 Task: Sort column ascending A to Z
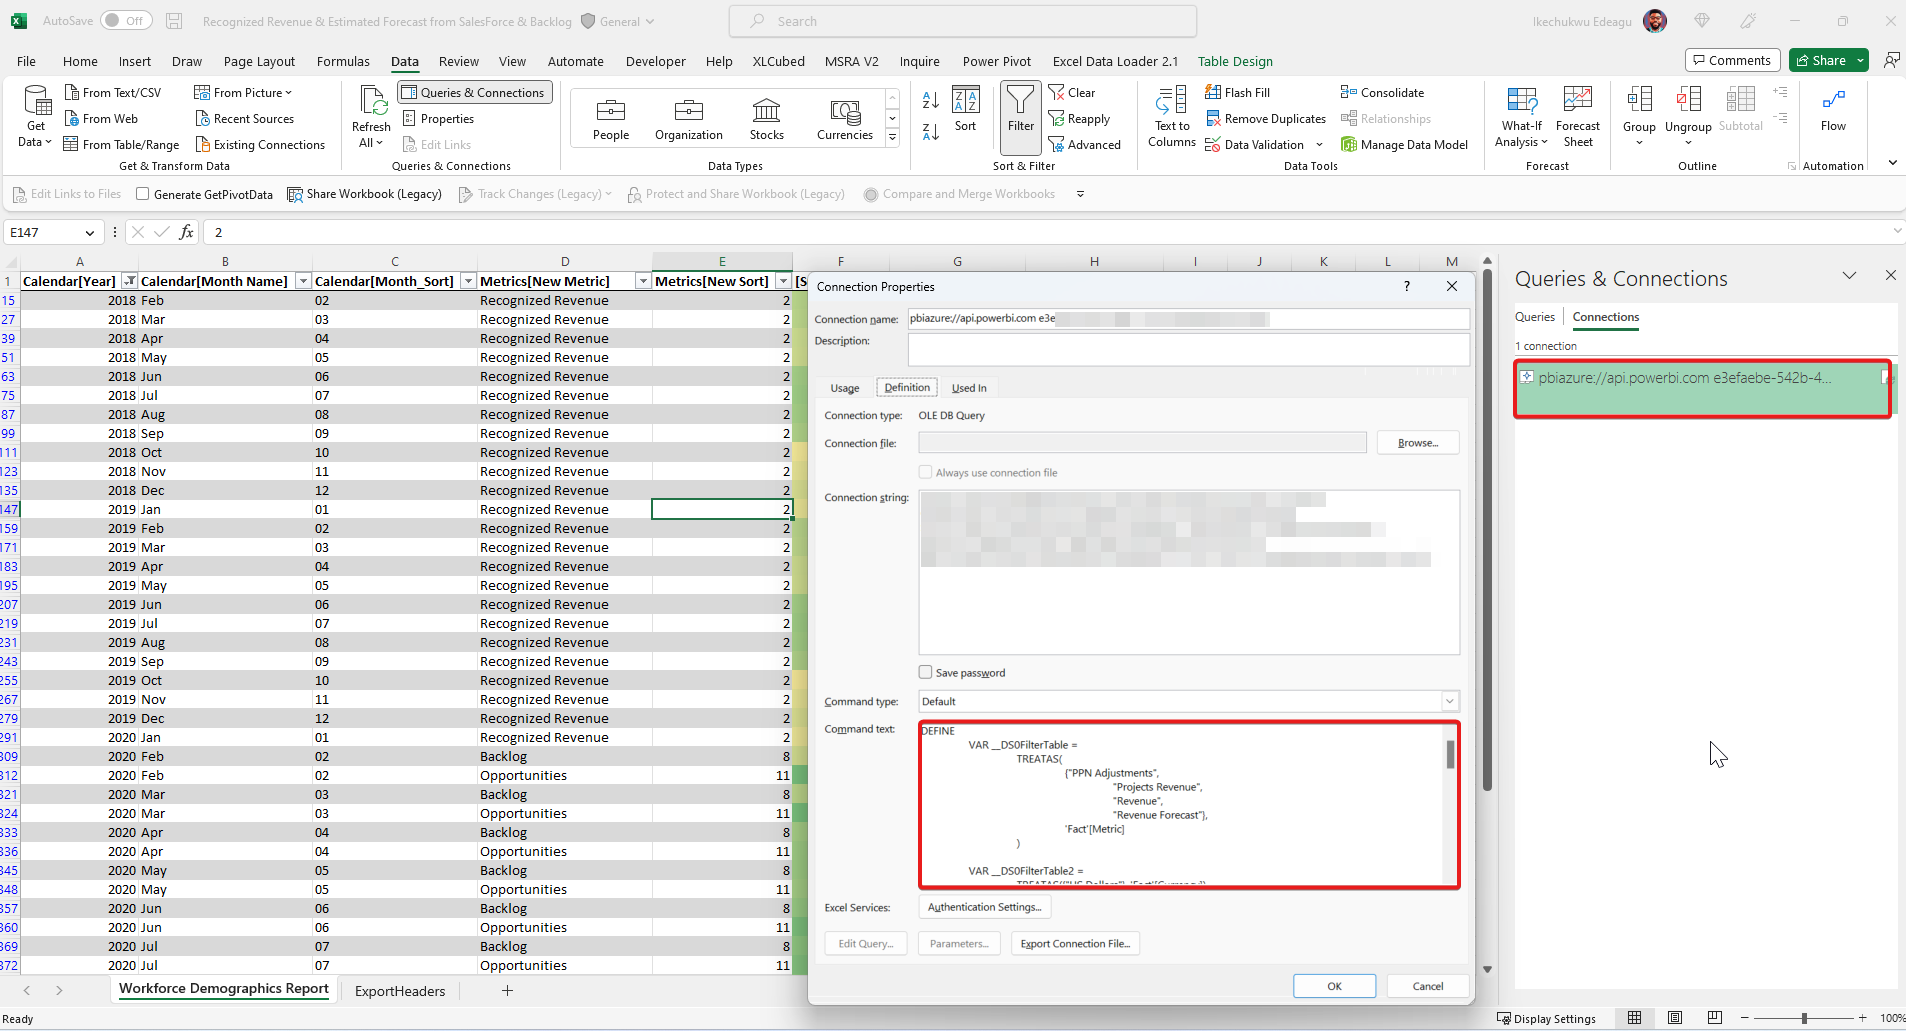tap(930, 100)
